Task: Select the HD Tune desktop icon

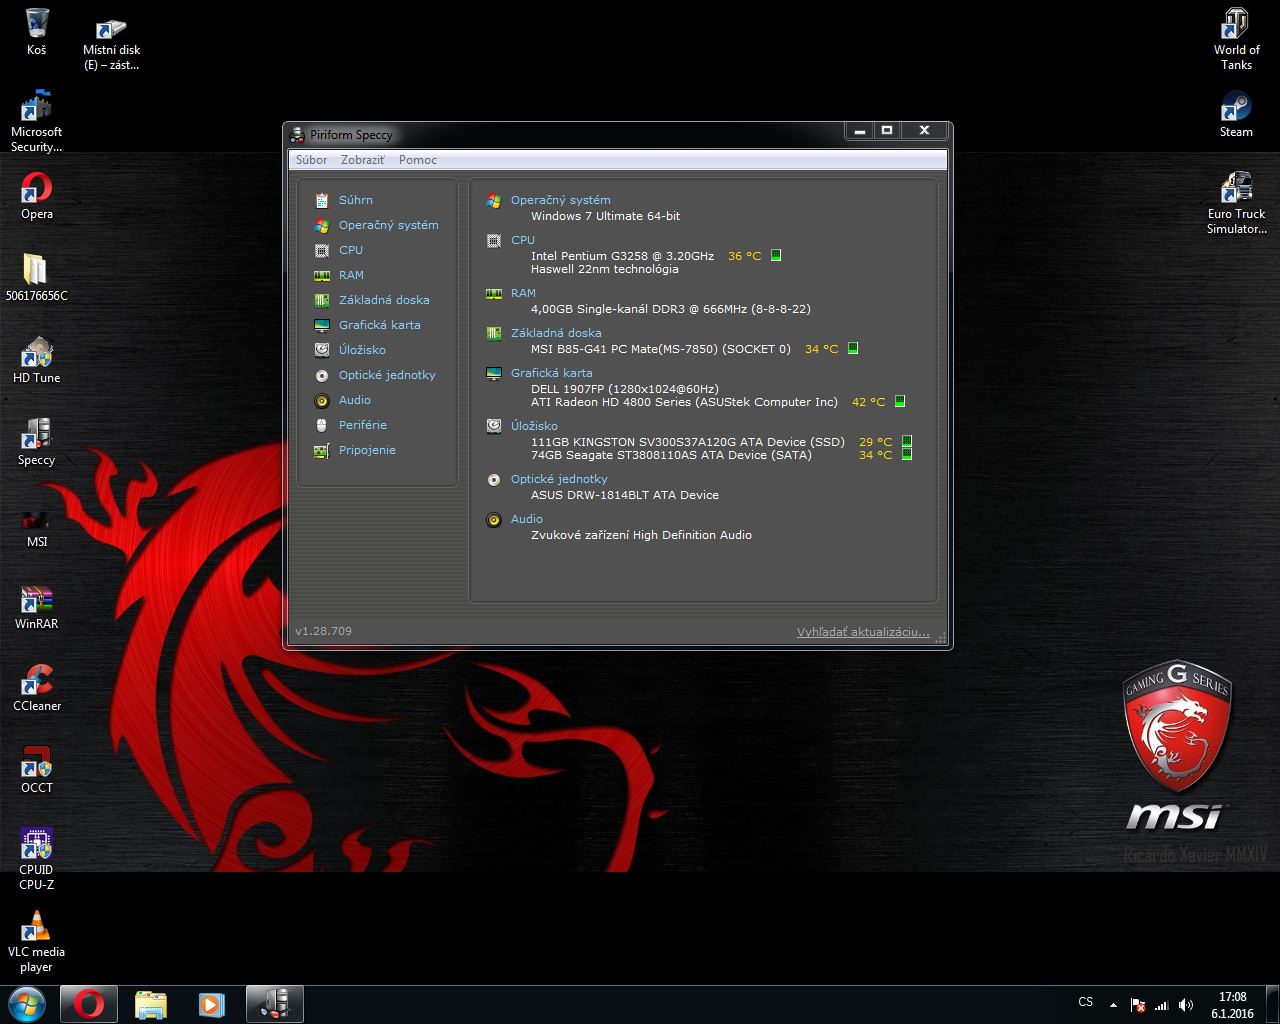Action: [x=37, y=360]
